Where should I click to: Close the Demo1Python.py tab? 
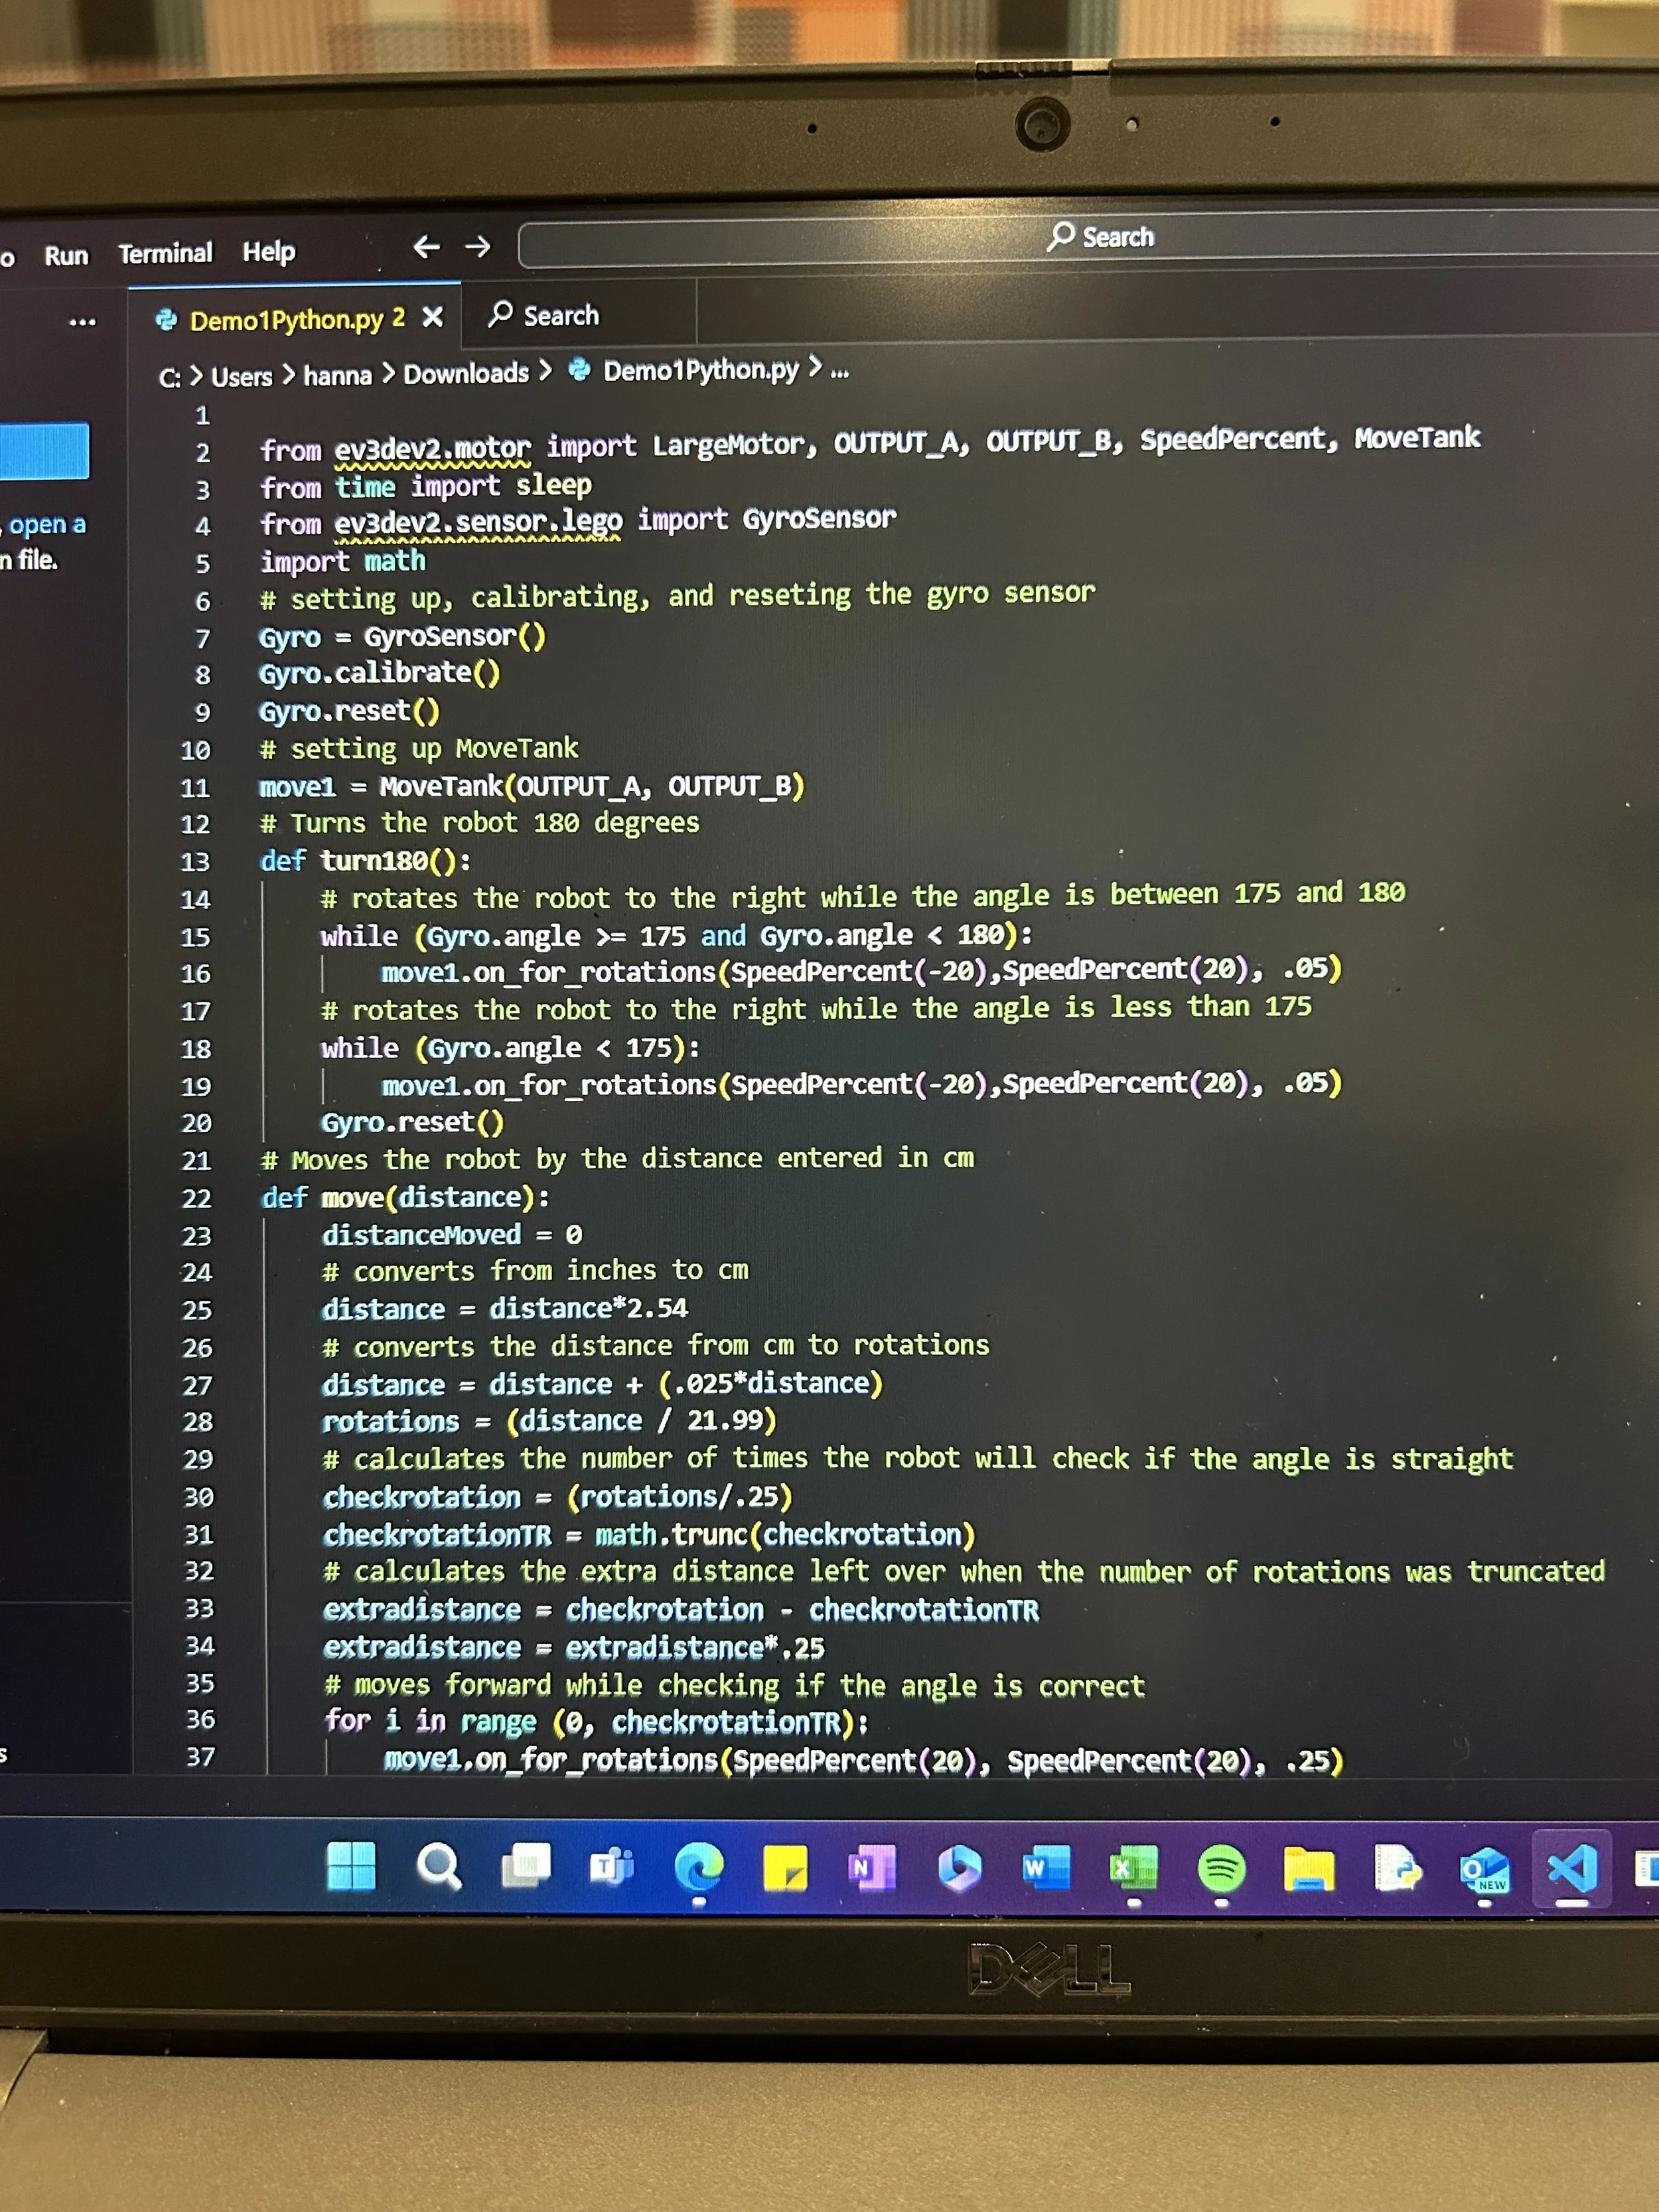(432, 317)
